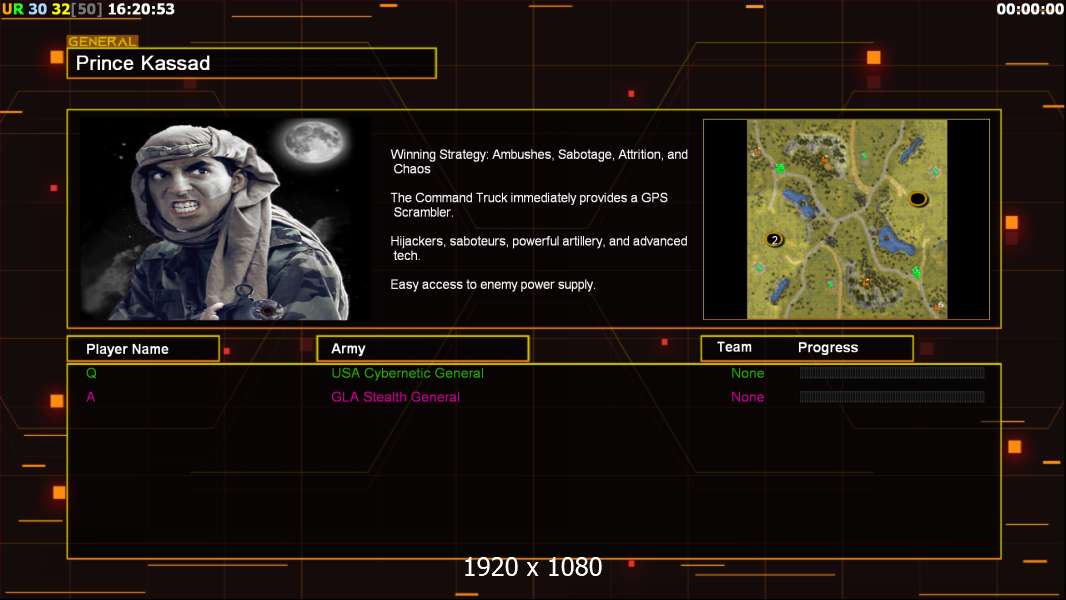The image size is (1066, 600).
Task: Select player Q in the list
Action: coord(91,373)
